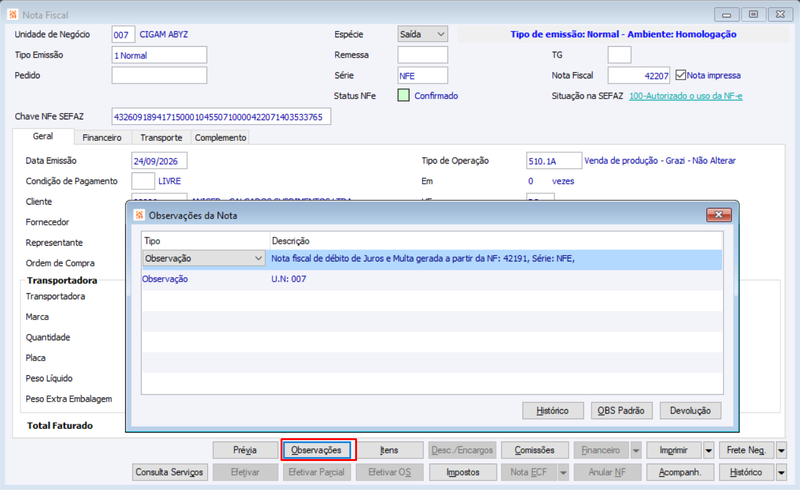Click the Histórico button in the bottom row

click(x=746, y=472)
